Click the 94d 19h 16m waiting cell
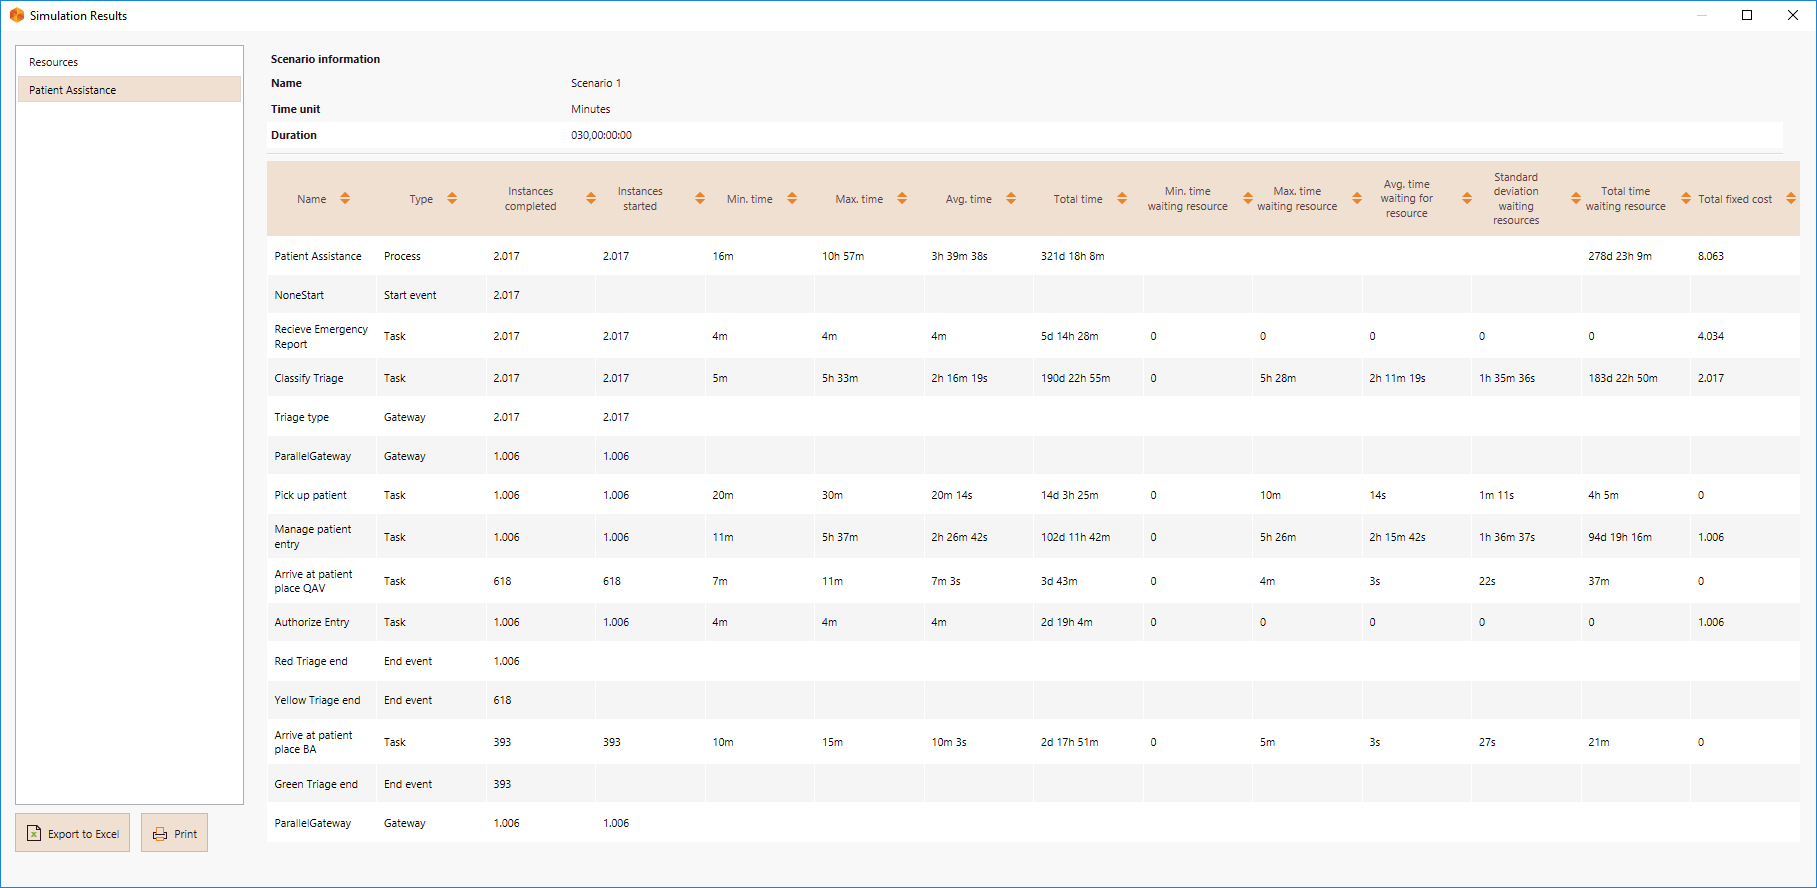This screenshot has width=1817, height=888. [1620, 537]
